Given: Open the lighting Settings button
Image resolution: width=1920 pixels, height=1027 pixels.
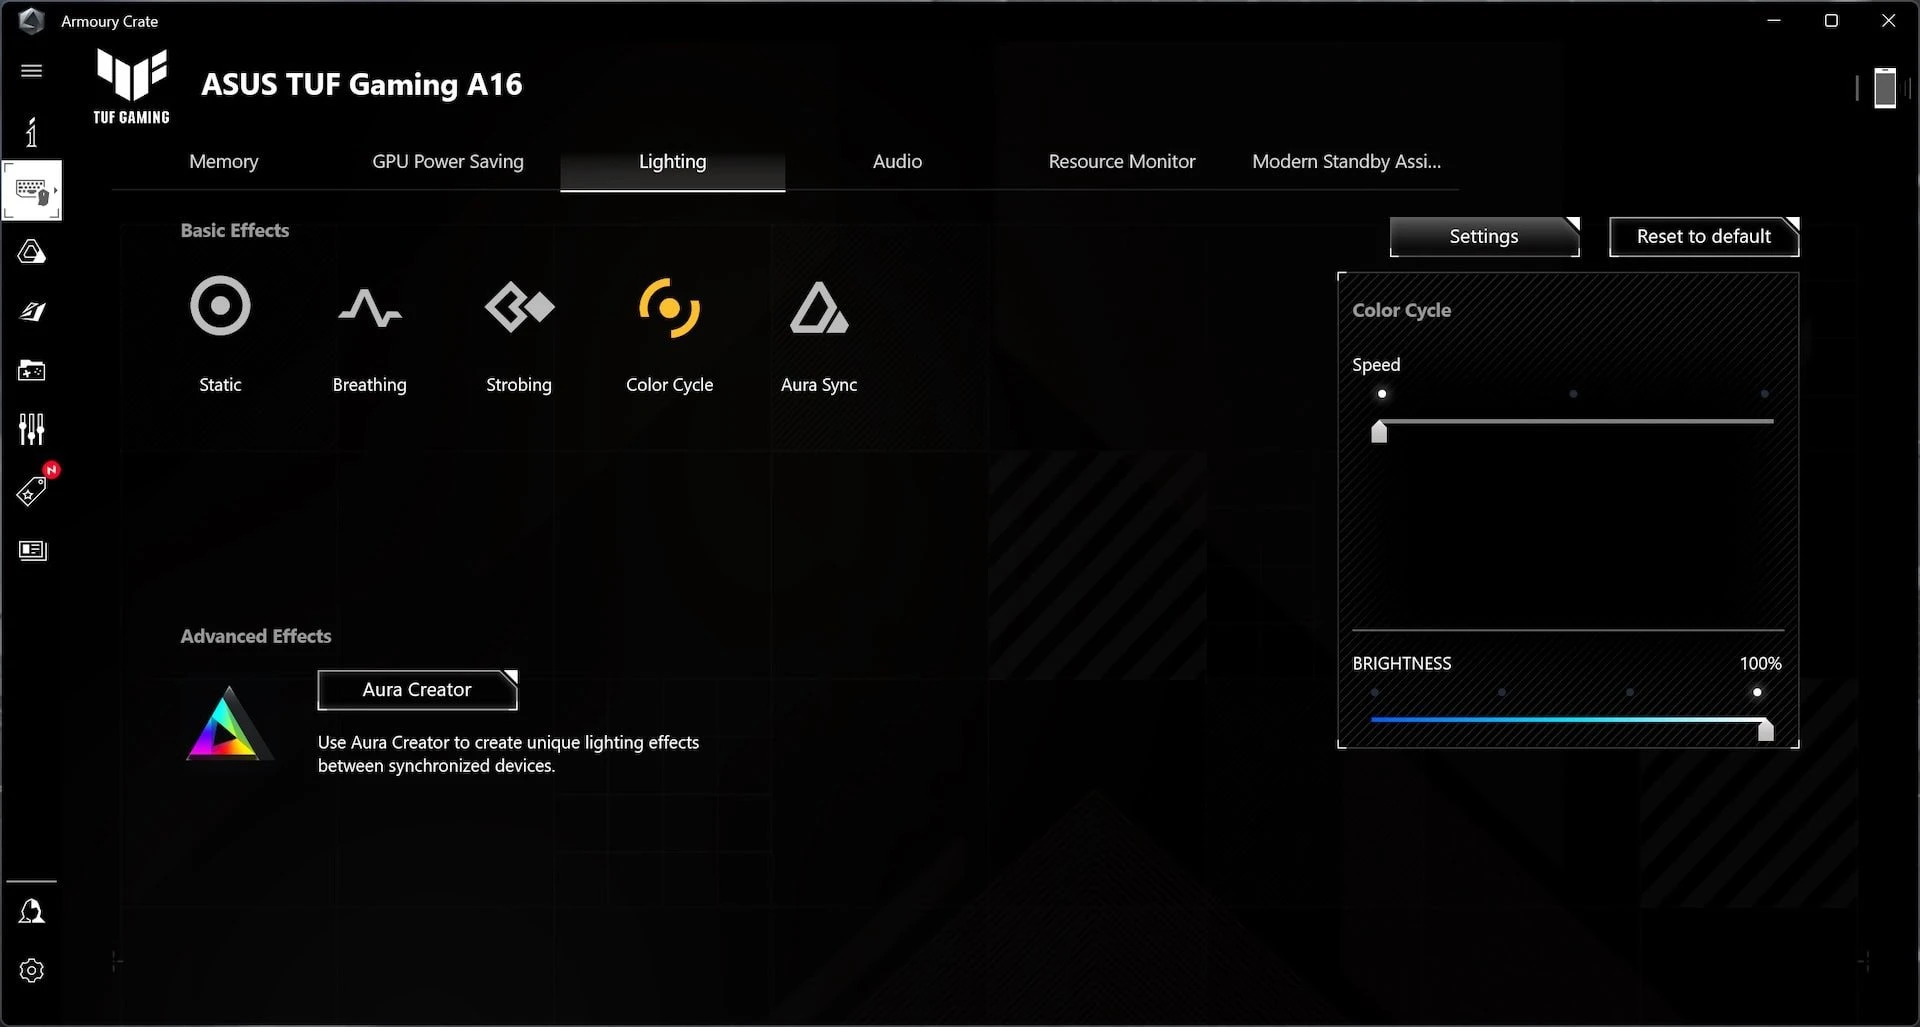Looking at the screenshot, I should (1484, 237).
